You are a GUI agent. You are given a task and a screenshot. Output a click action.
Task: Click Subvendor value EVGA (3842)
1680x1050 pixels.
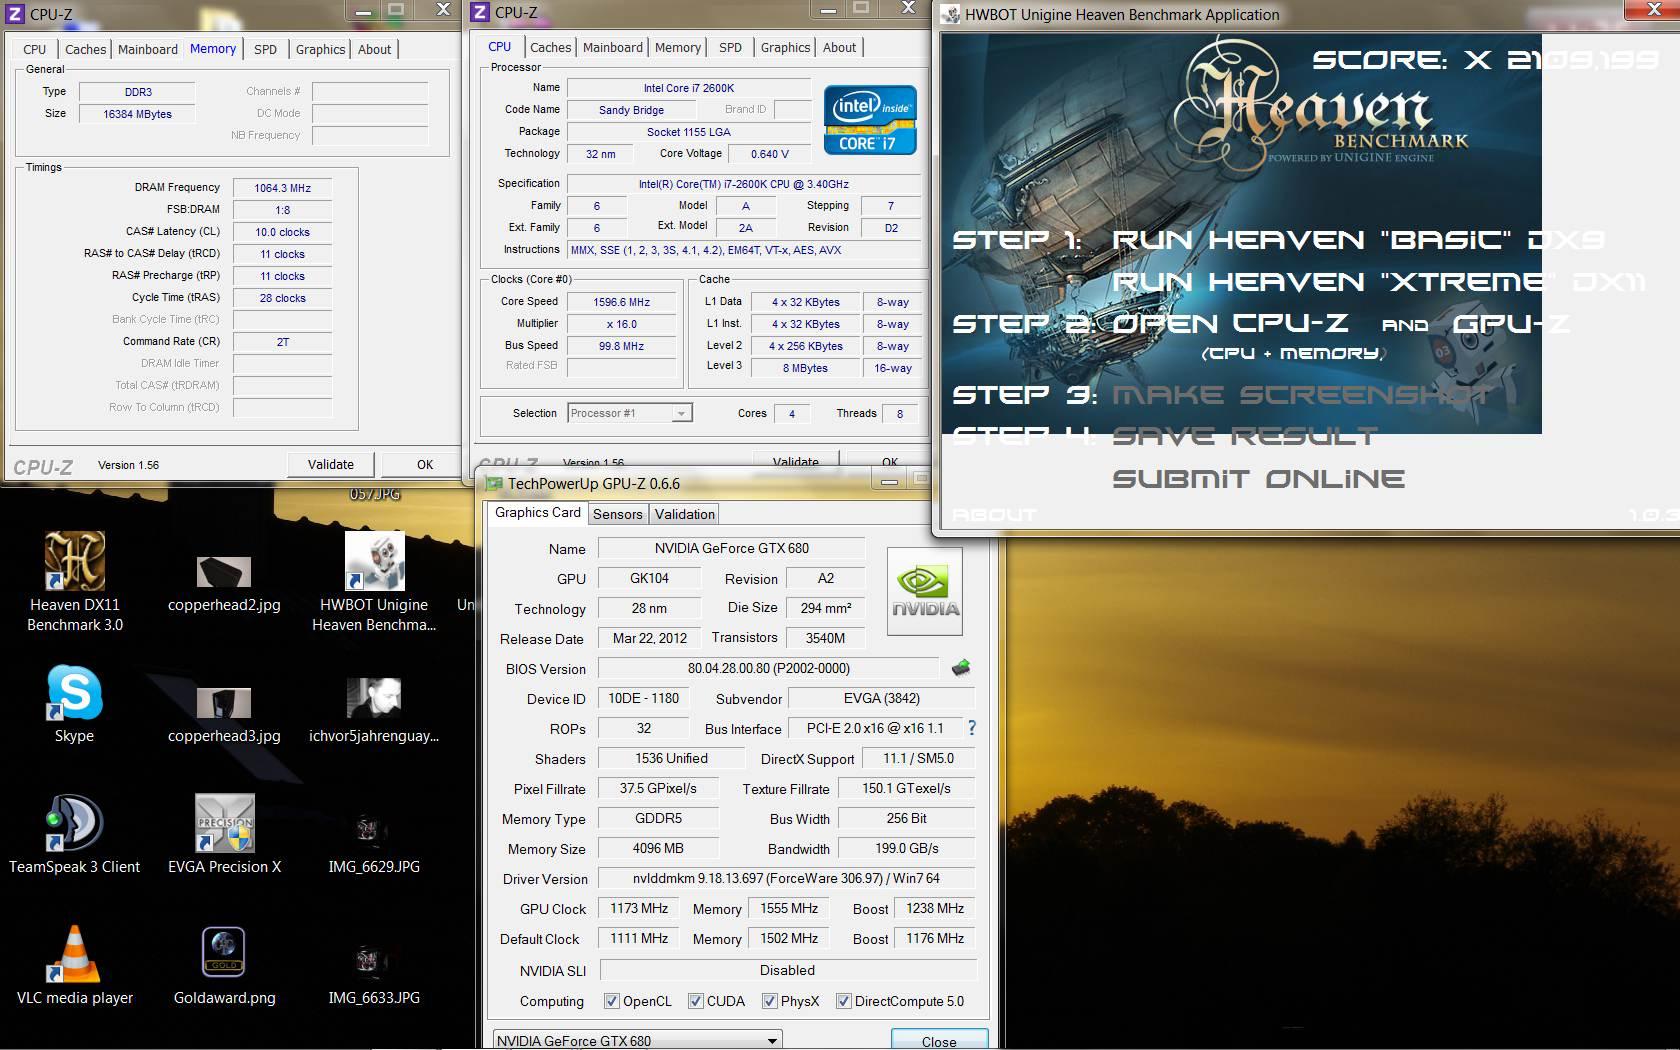882,698
